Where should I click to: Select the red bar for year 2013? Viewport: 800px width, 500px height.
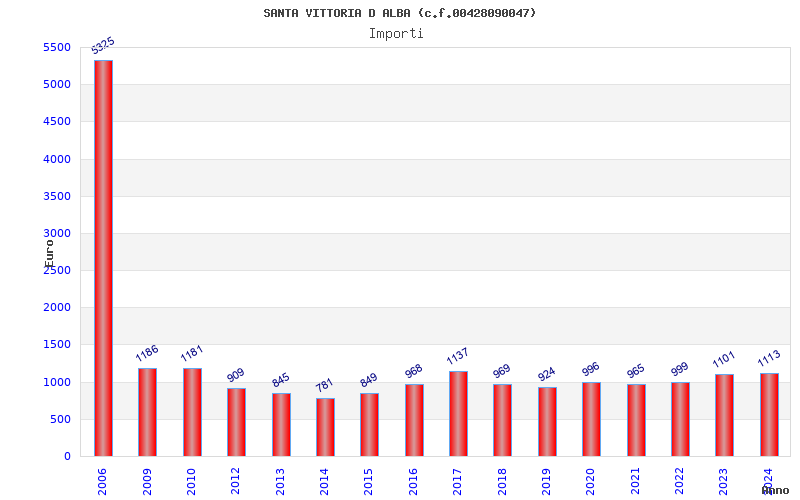(x=281, y=424)
